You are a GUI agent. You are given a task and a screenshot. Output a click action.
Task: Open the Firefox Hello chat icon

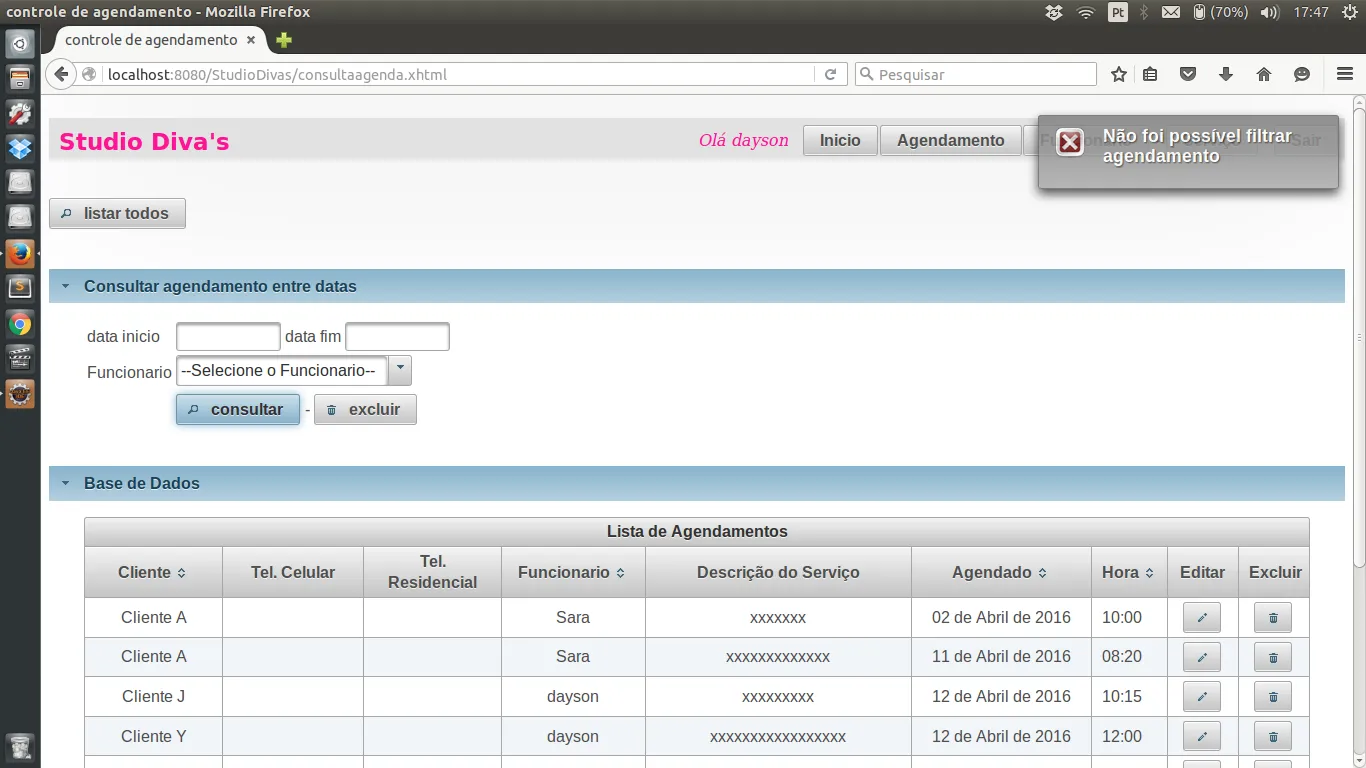click(1302, 74)
